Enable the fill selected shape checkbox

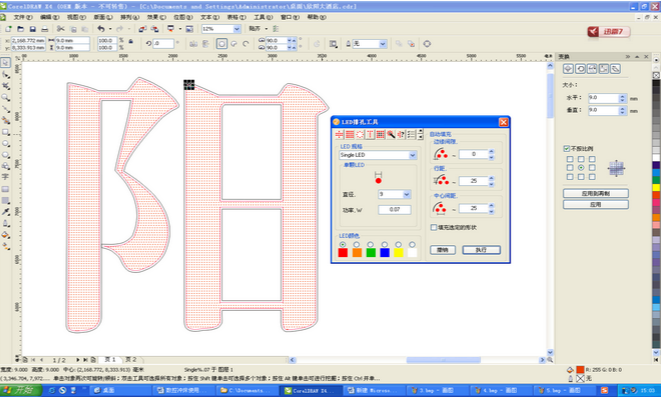pos(432,227)
